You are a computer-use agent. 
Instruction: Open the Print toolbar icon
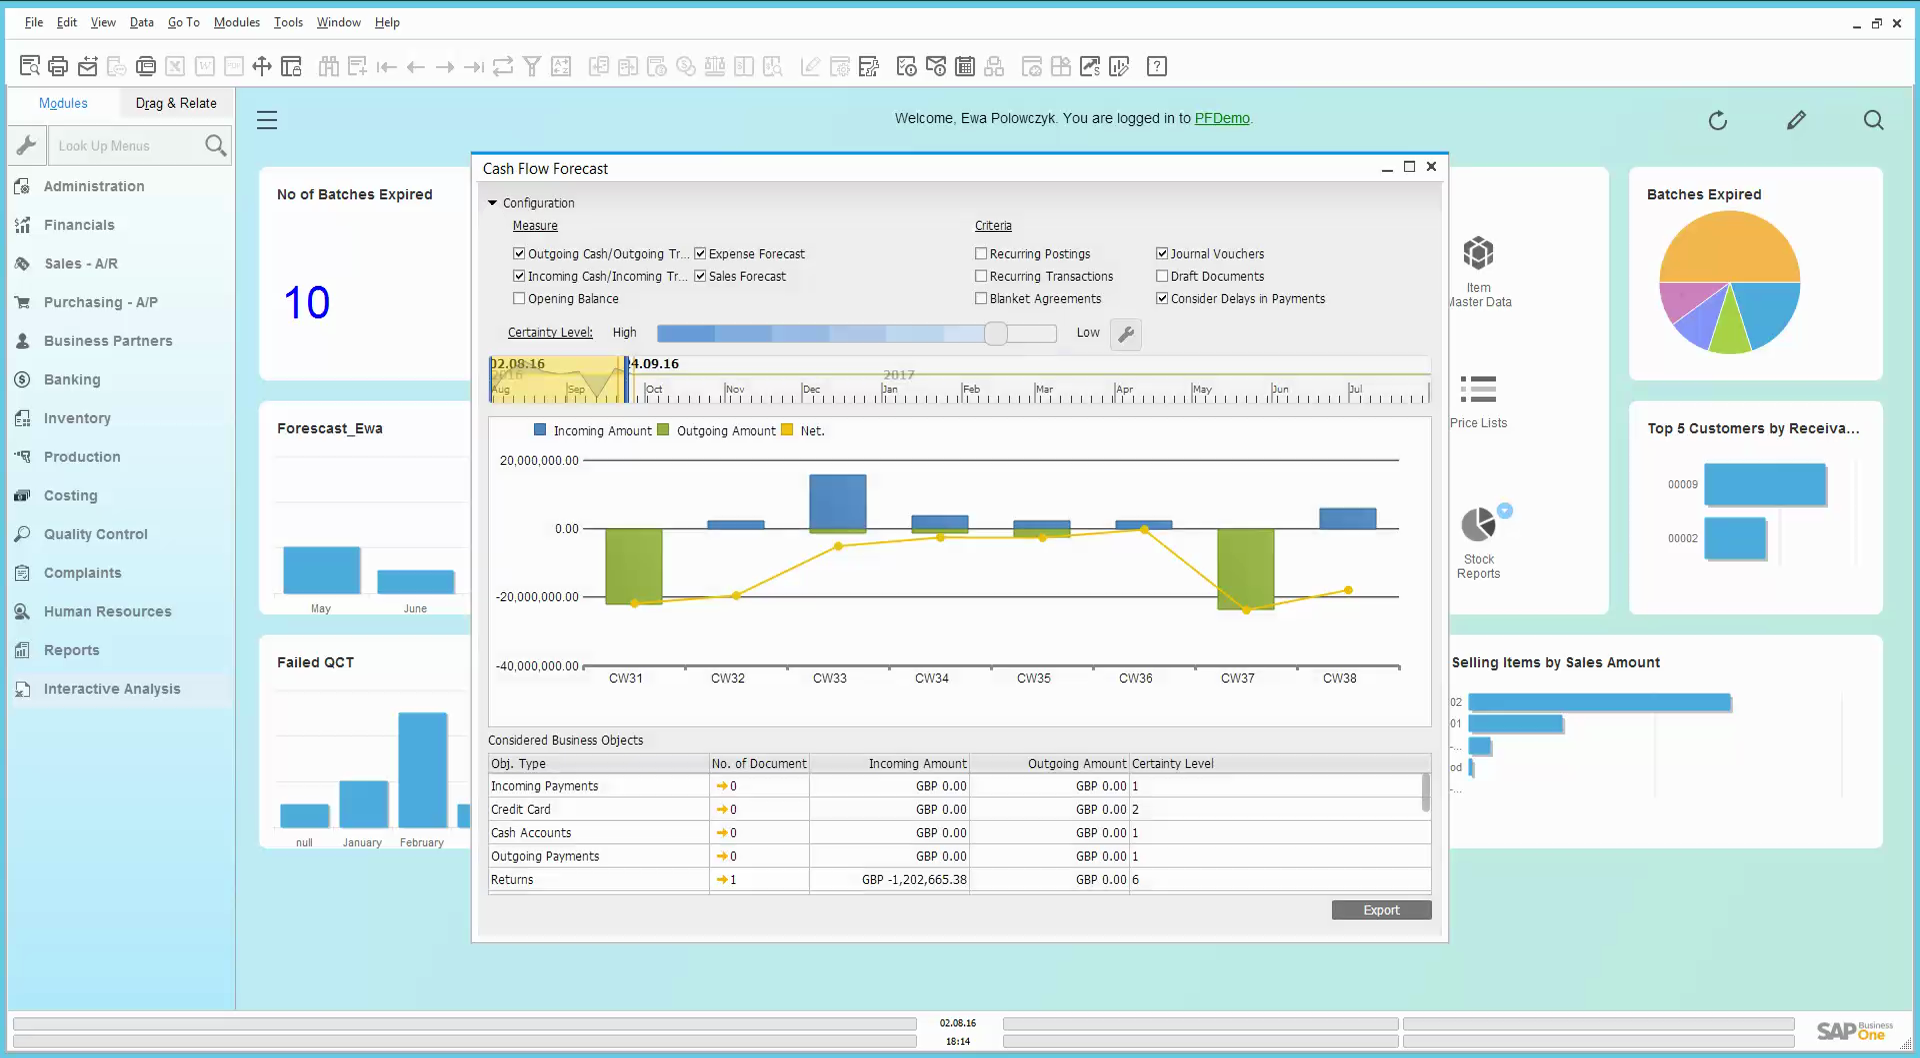point(58,66)
